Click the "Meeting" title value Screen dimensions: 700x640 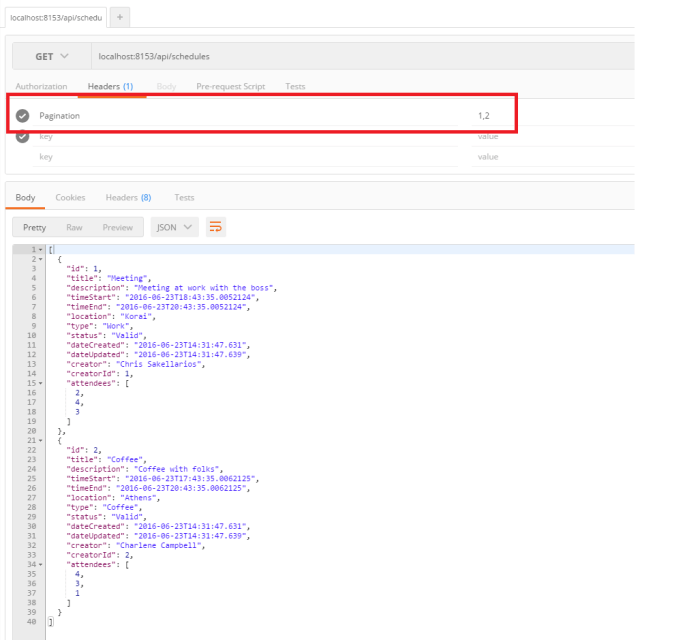click(127, 278)
